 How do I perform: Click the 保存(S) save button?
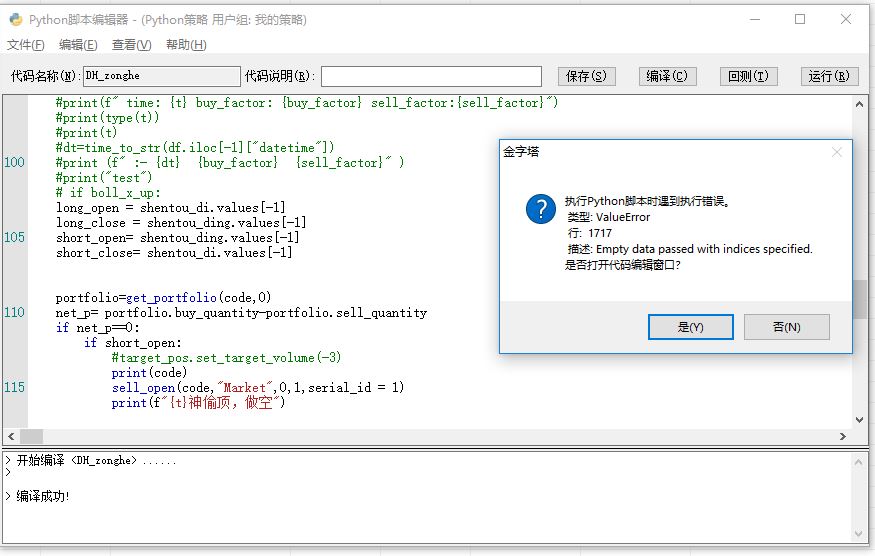point(586,76)
